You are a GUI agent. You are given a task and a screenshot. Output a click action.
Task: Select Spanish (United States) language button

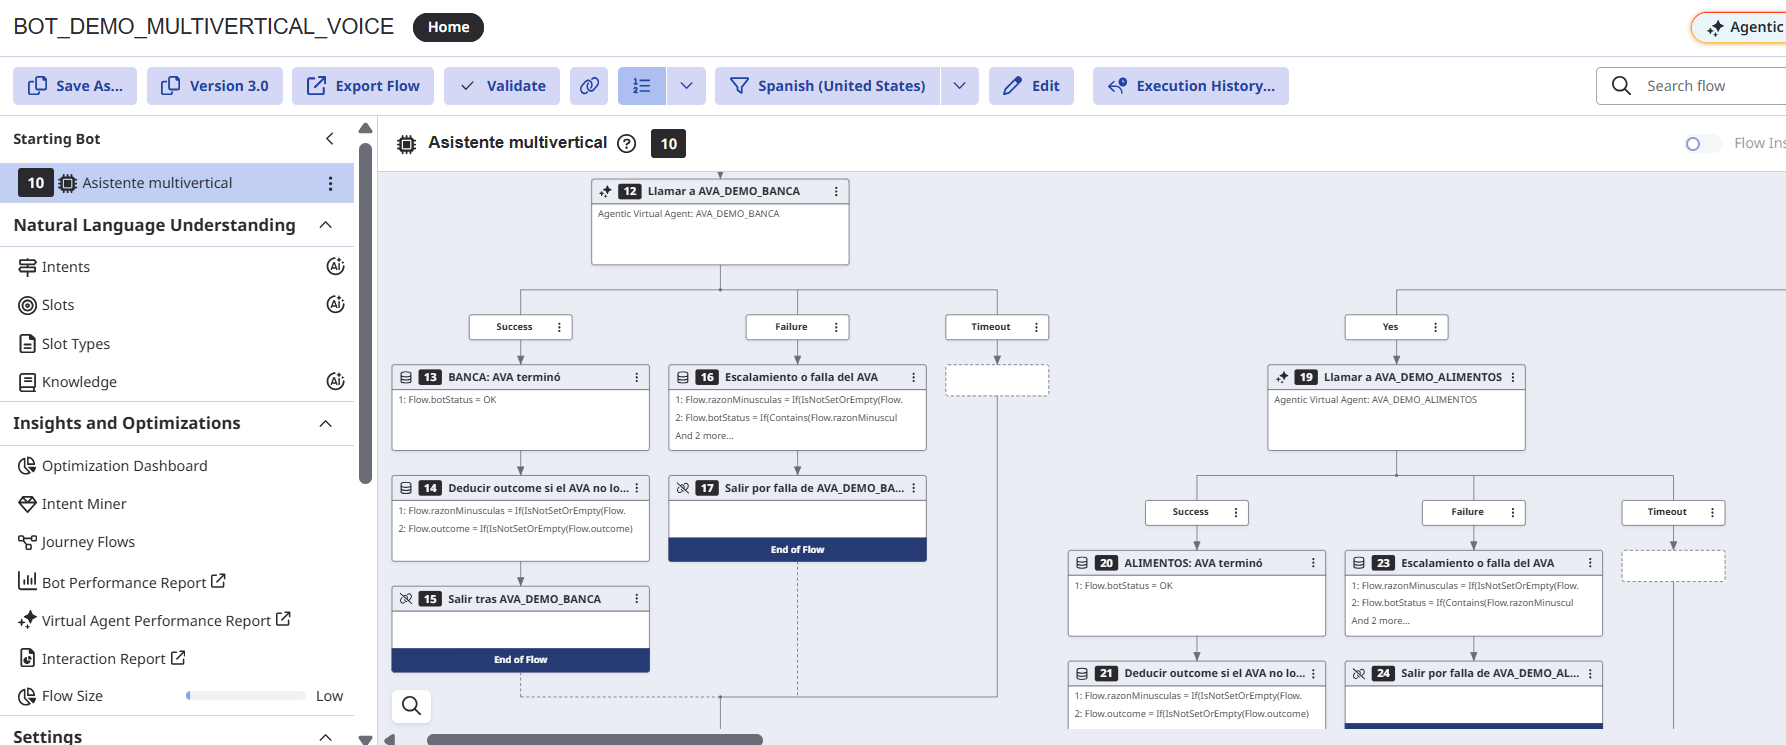pos(827,86)
